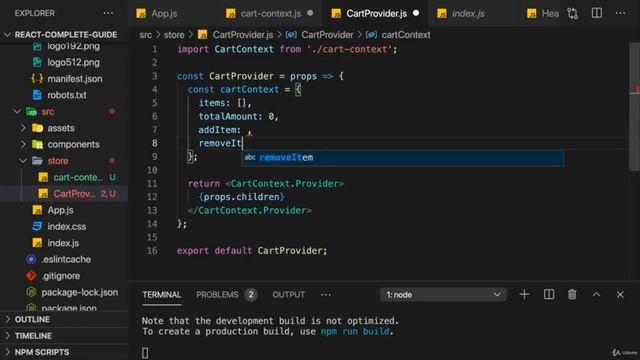Image resolution: width=640 pixels, height=360 pixels.
Task: Click the export default CartProvider line
Action: tap(252, 251)
